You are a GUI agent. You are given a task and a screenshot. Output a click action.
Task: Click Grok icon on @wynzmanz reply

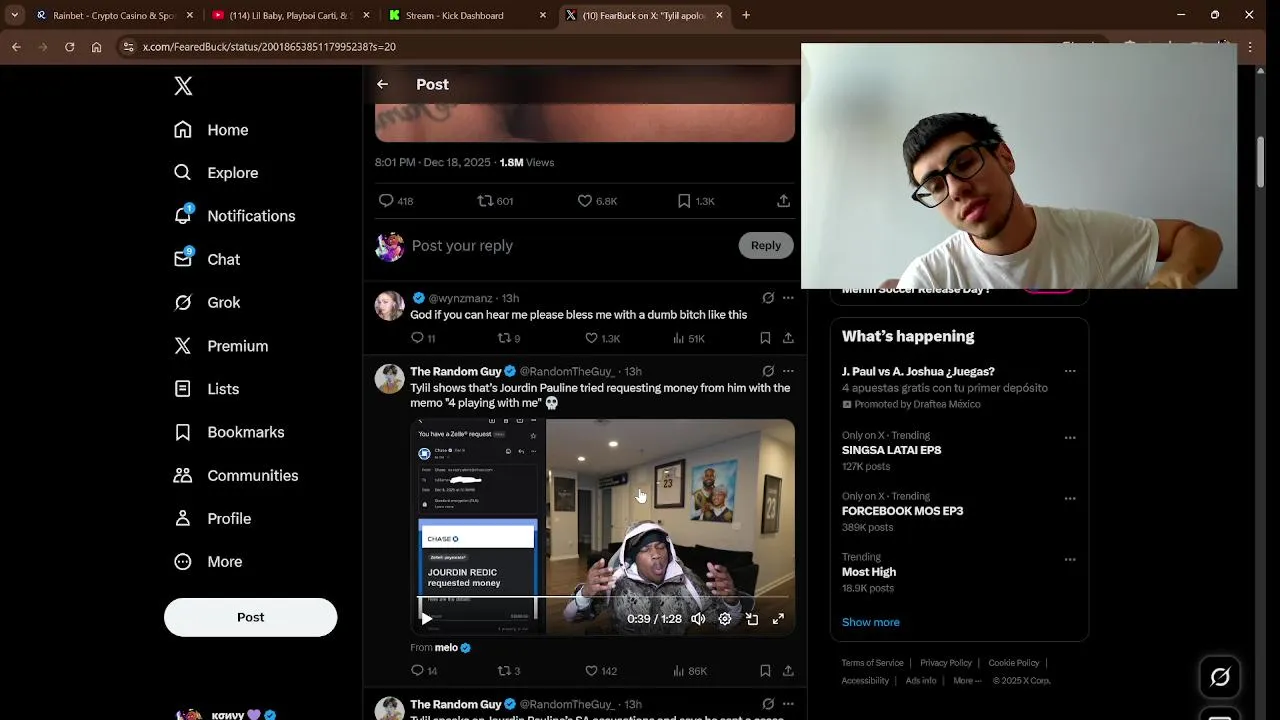(768, 298)
